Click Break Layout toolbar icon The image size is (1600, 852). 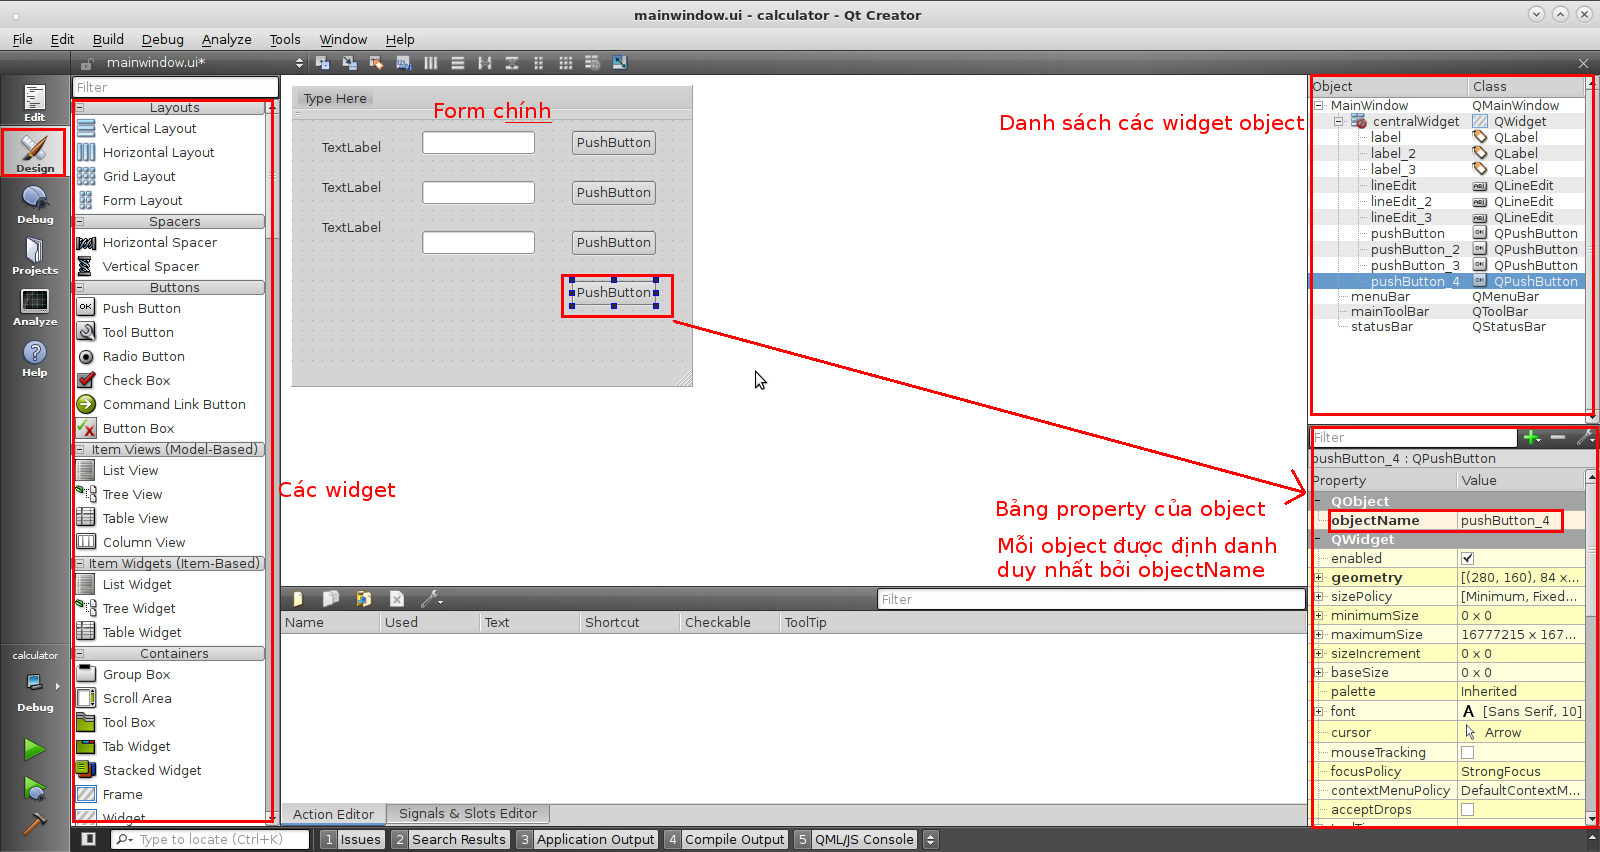pyautogui.click(x=593, y=63)
